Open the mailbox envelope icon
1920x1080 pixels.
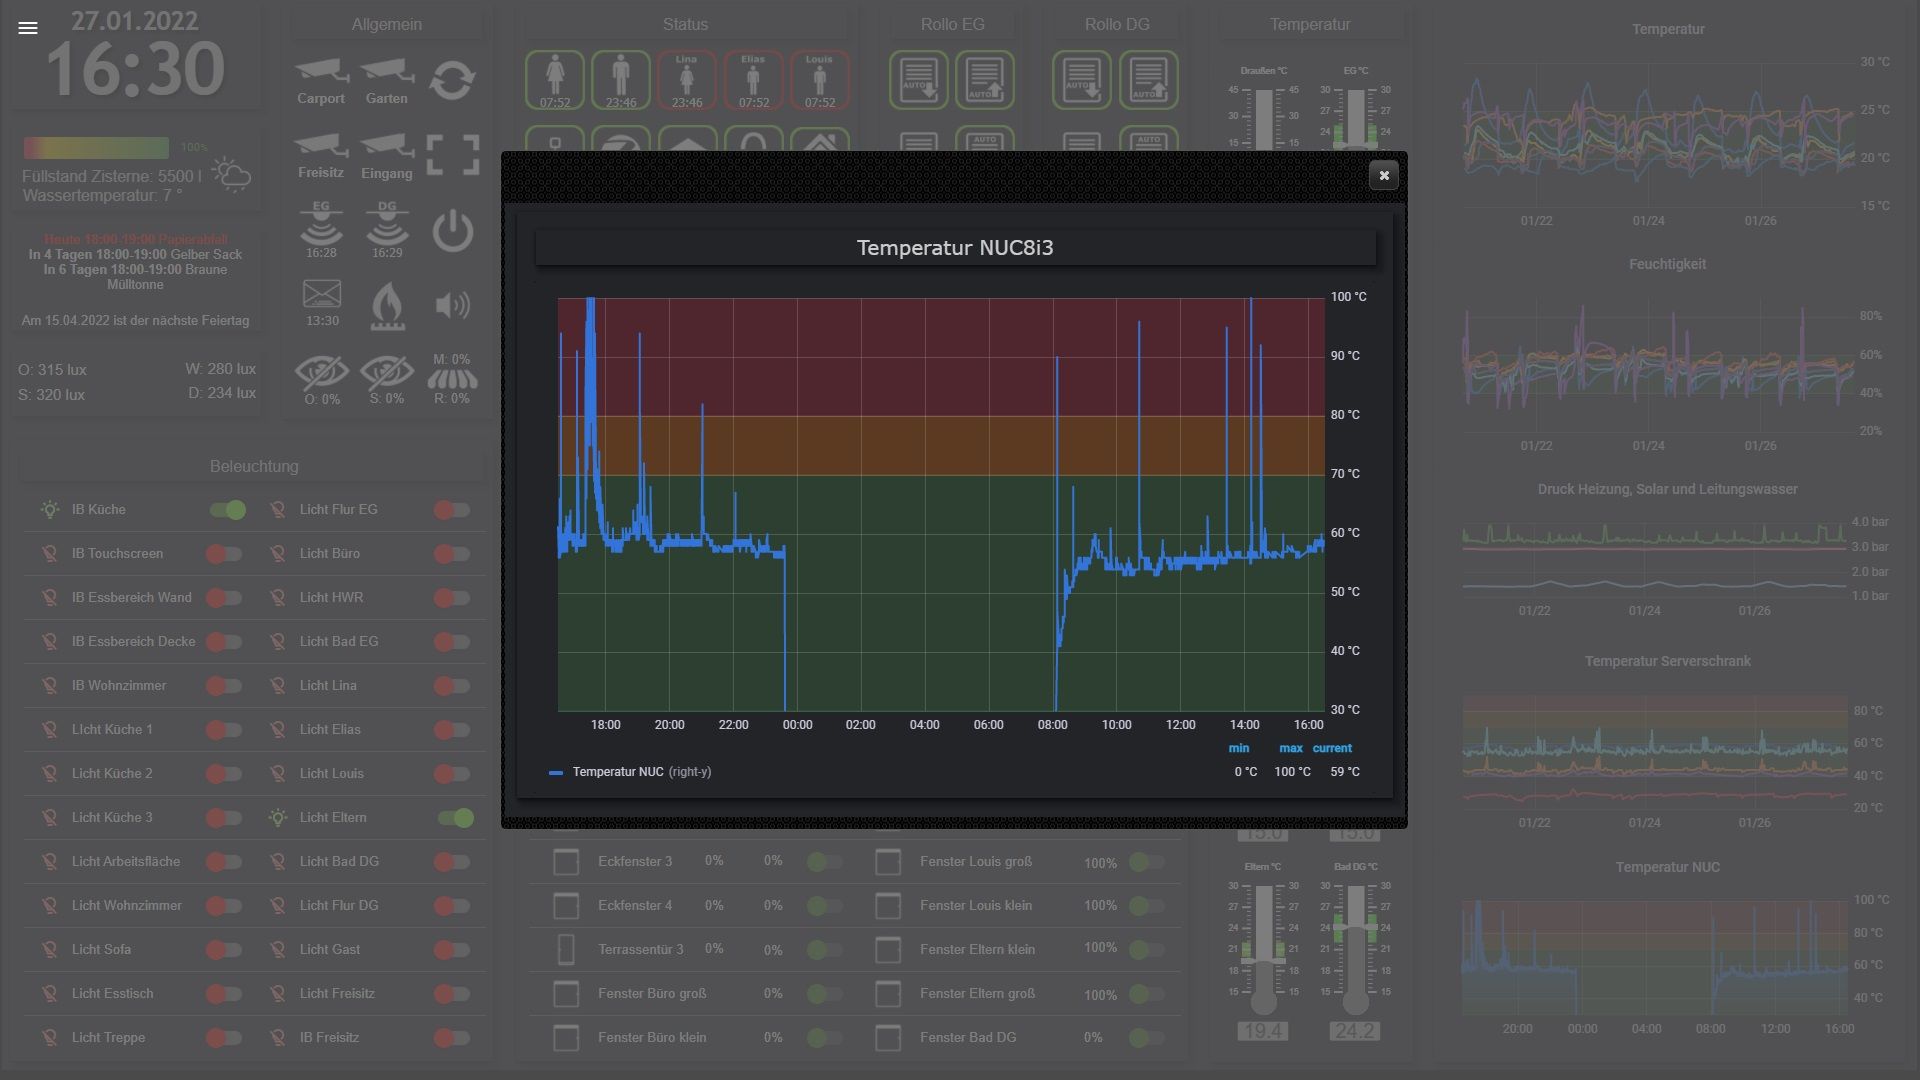[x=322, y=294]
